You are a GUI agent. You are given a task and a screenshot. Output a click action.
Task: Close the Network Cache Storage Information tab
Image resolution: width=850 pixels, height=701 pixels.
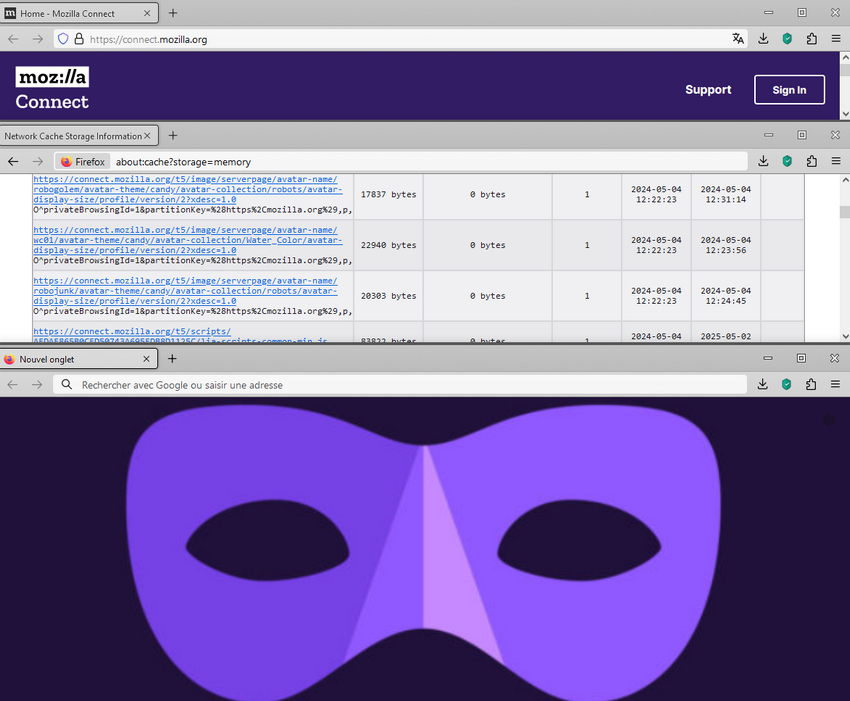pyautogui.click(x=148, y=135)
